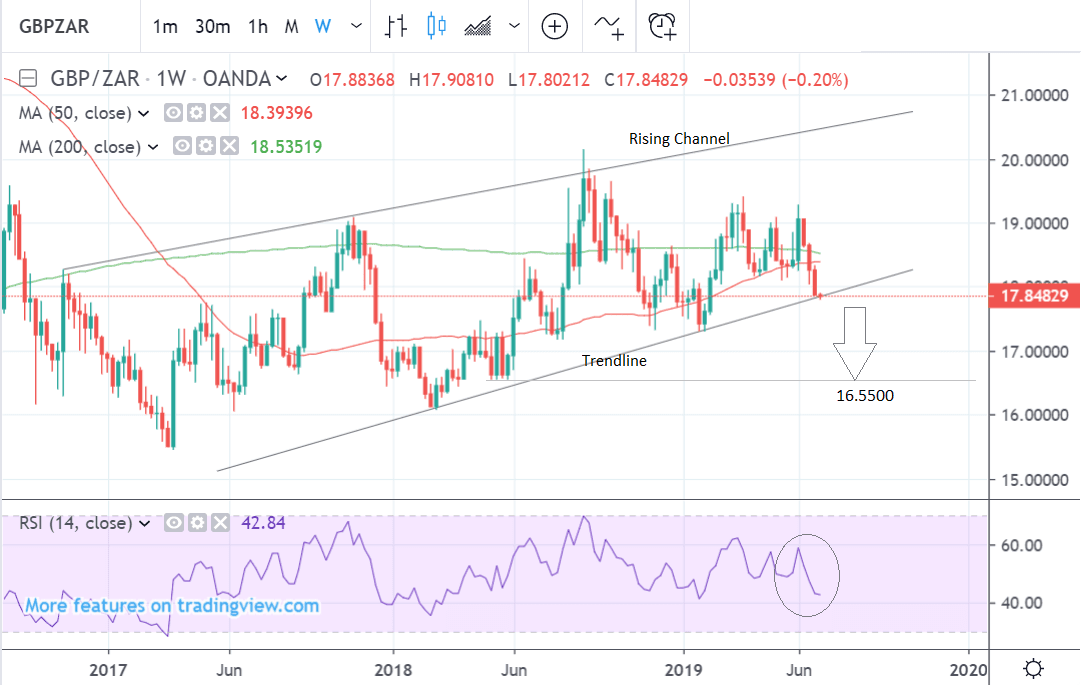
Task: Expand the RSI (14, close) dropdown chevron
Action: click(x=146, y=523)
